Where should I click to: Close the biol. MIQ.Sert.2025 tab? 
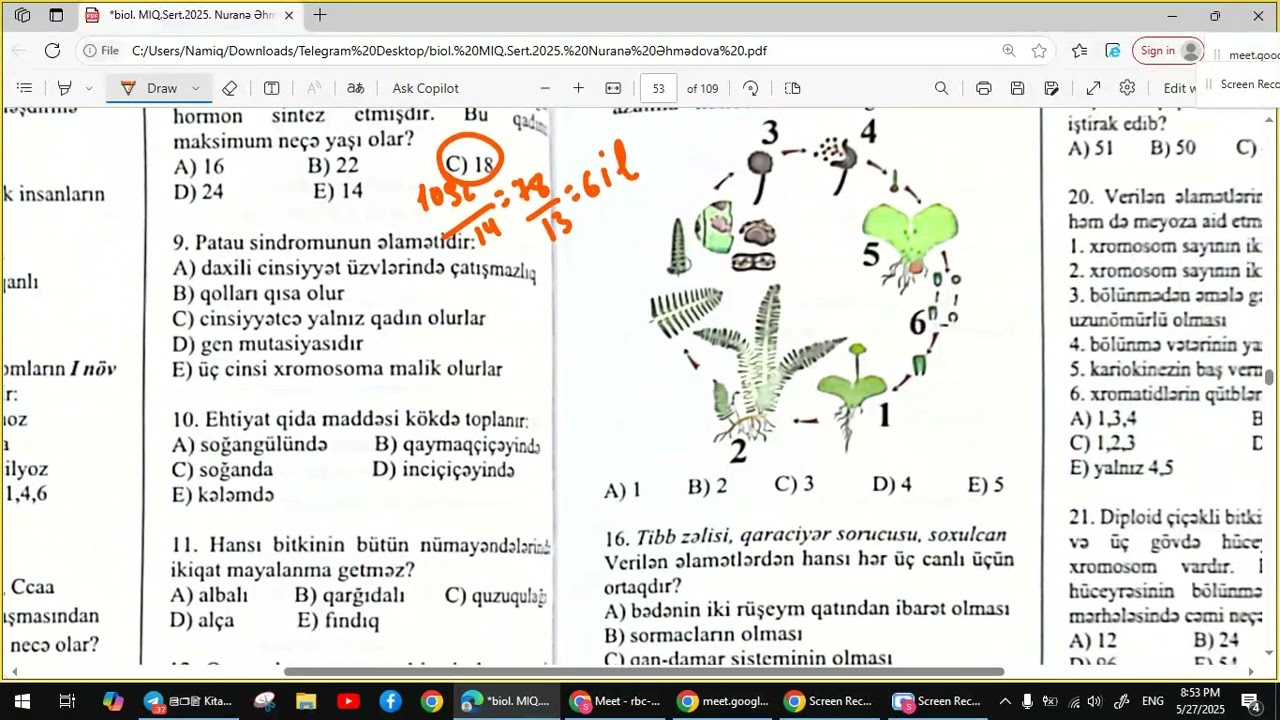pos(289,16)
